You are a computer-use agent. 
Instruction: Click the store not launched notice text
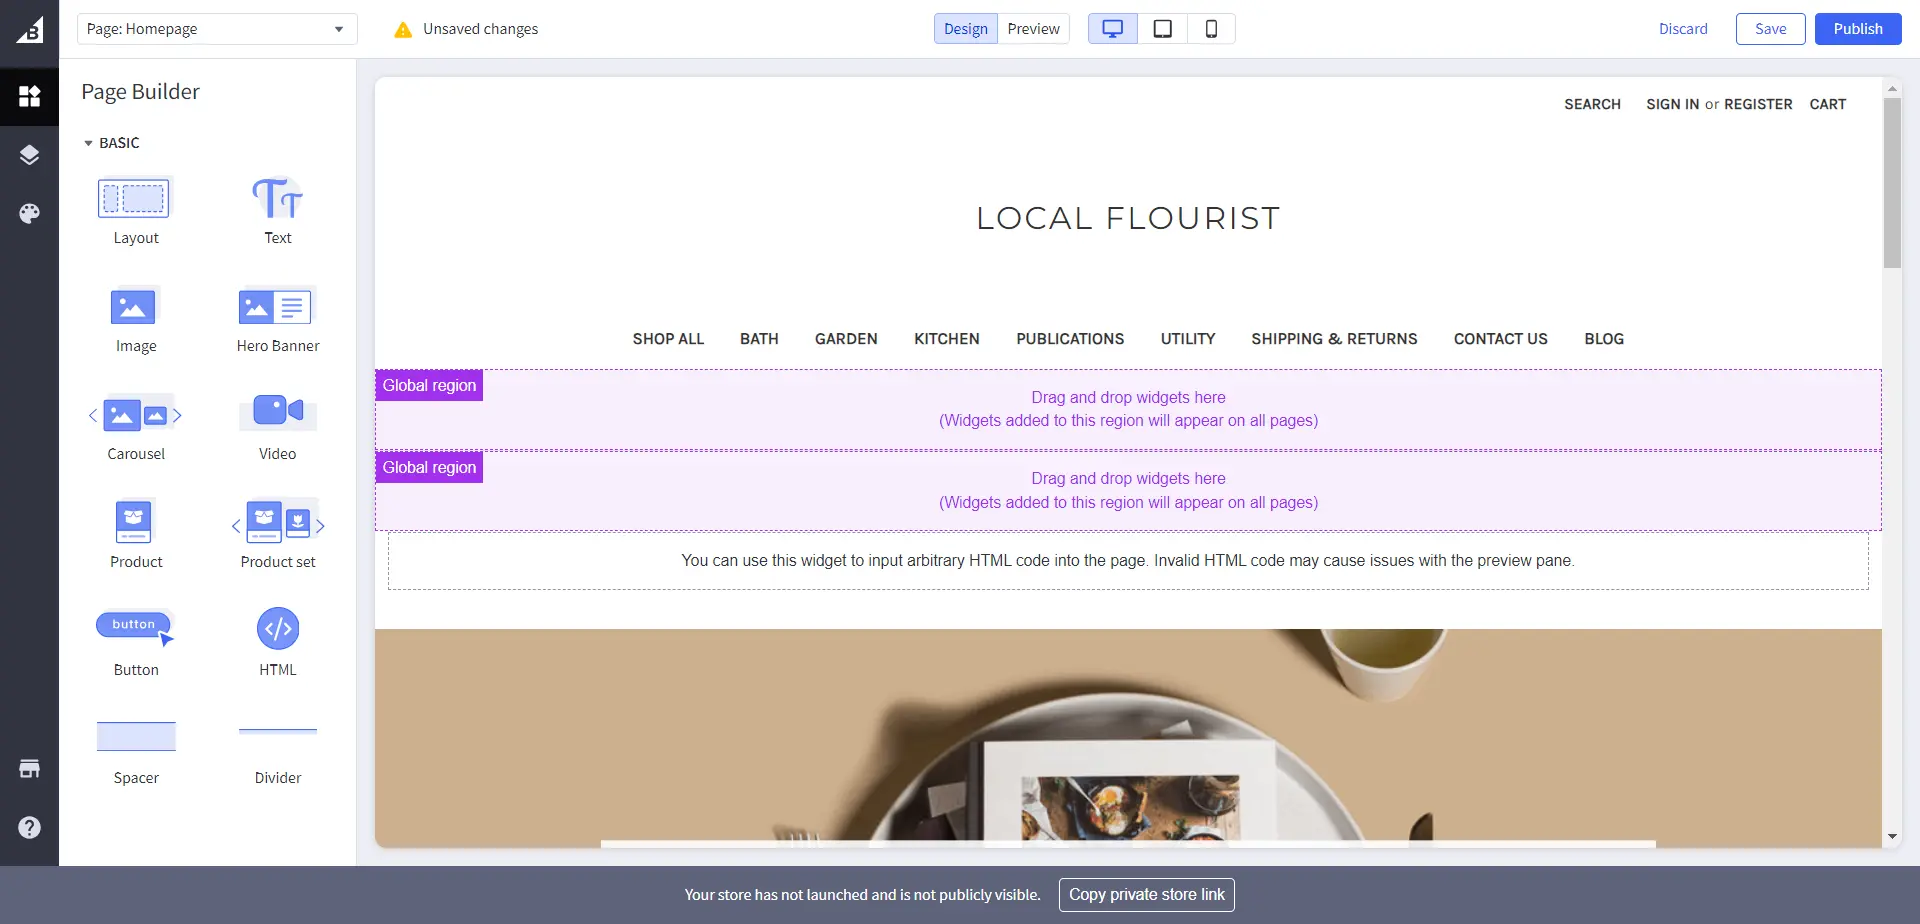pyautogui.click(x=862, y=895)
